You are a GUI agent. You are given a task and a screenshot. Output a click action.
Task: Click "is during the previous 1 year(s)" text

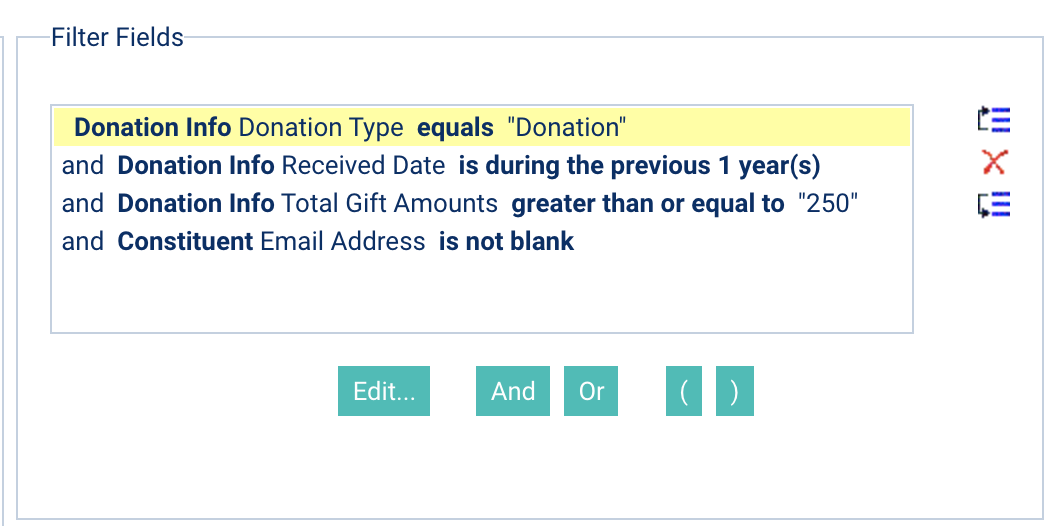click(x=640, y=165)
